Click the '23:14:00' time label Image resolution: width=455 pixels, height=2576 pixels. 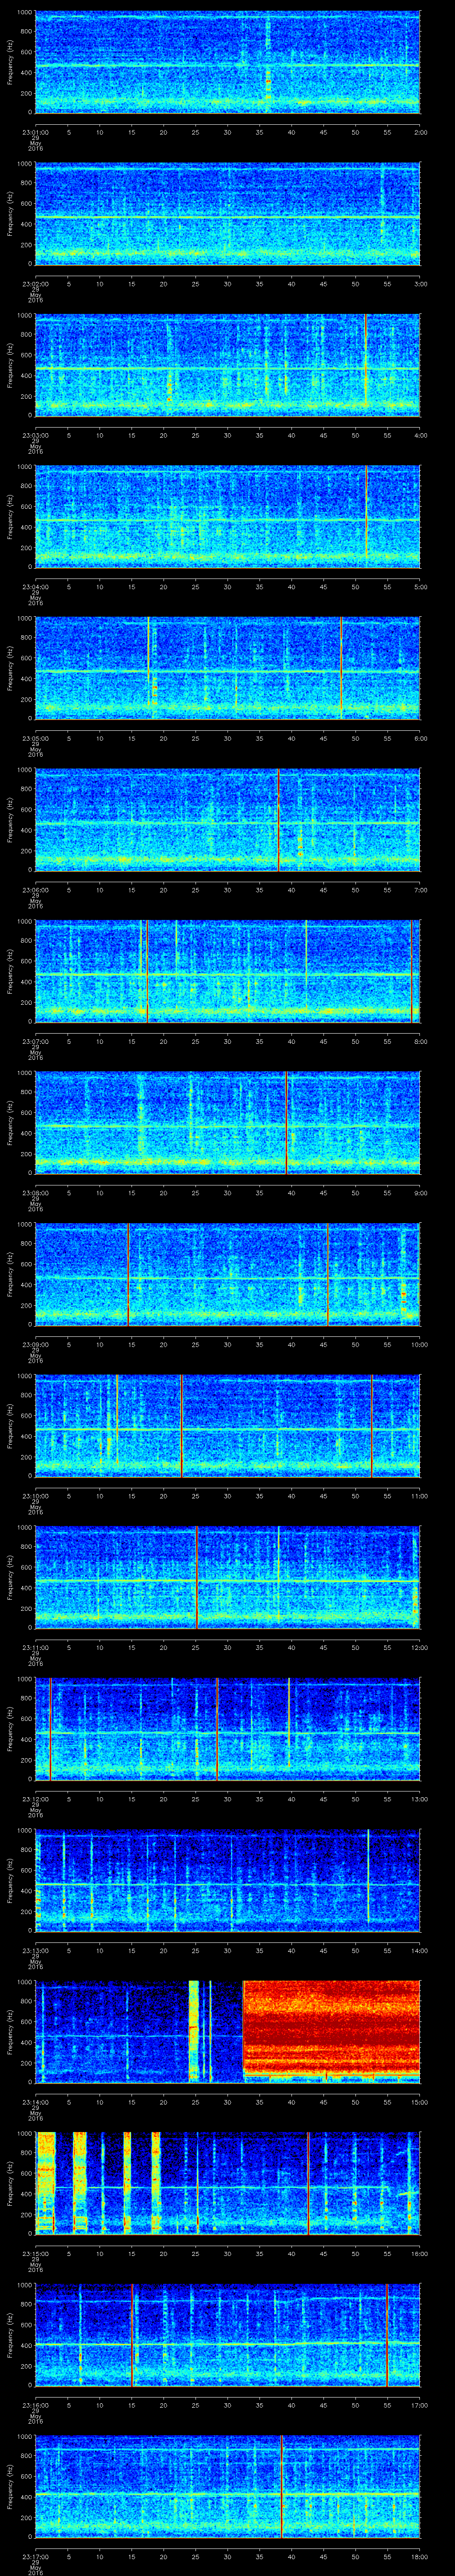tap(35, 2102)
